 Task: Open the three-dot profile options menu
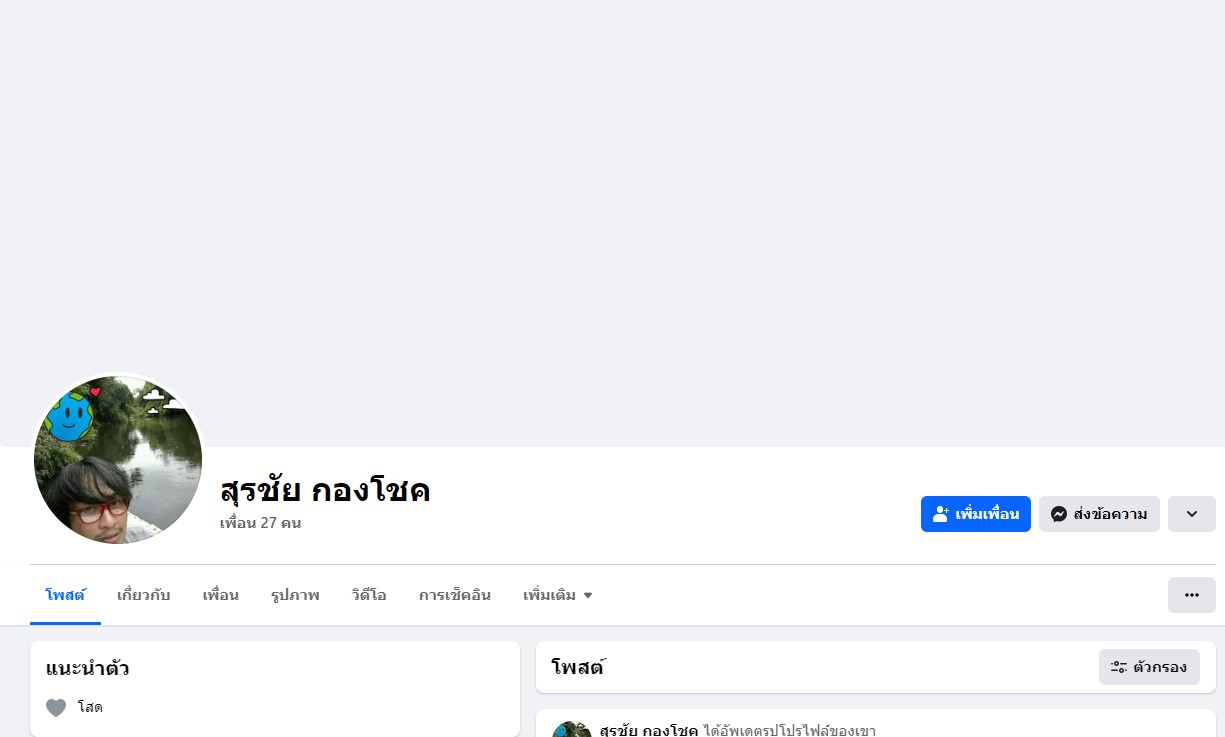tap(1191, 595)
